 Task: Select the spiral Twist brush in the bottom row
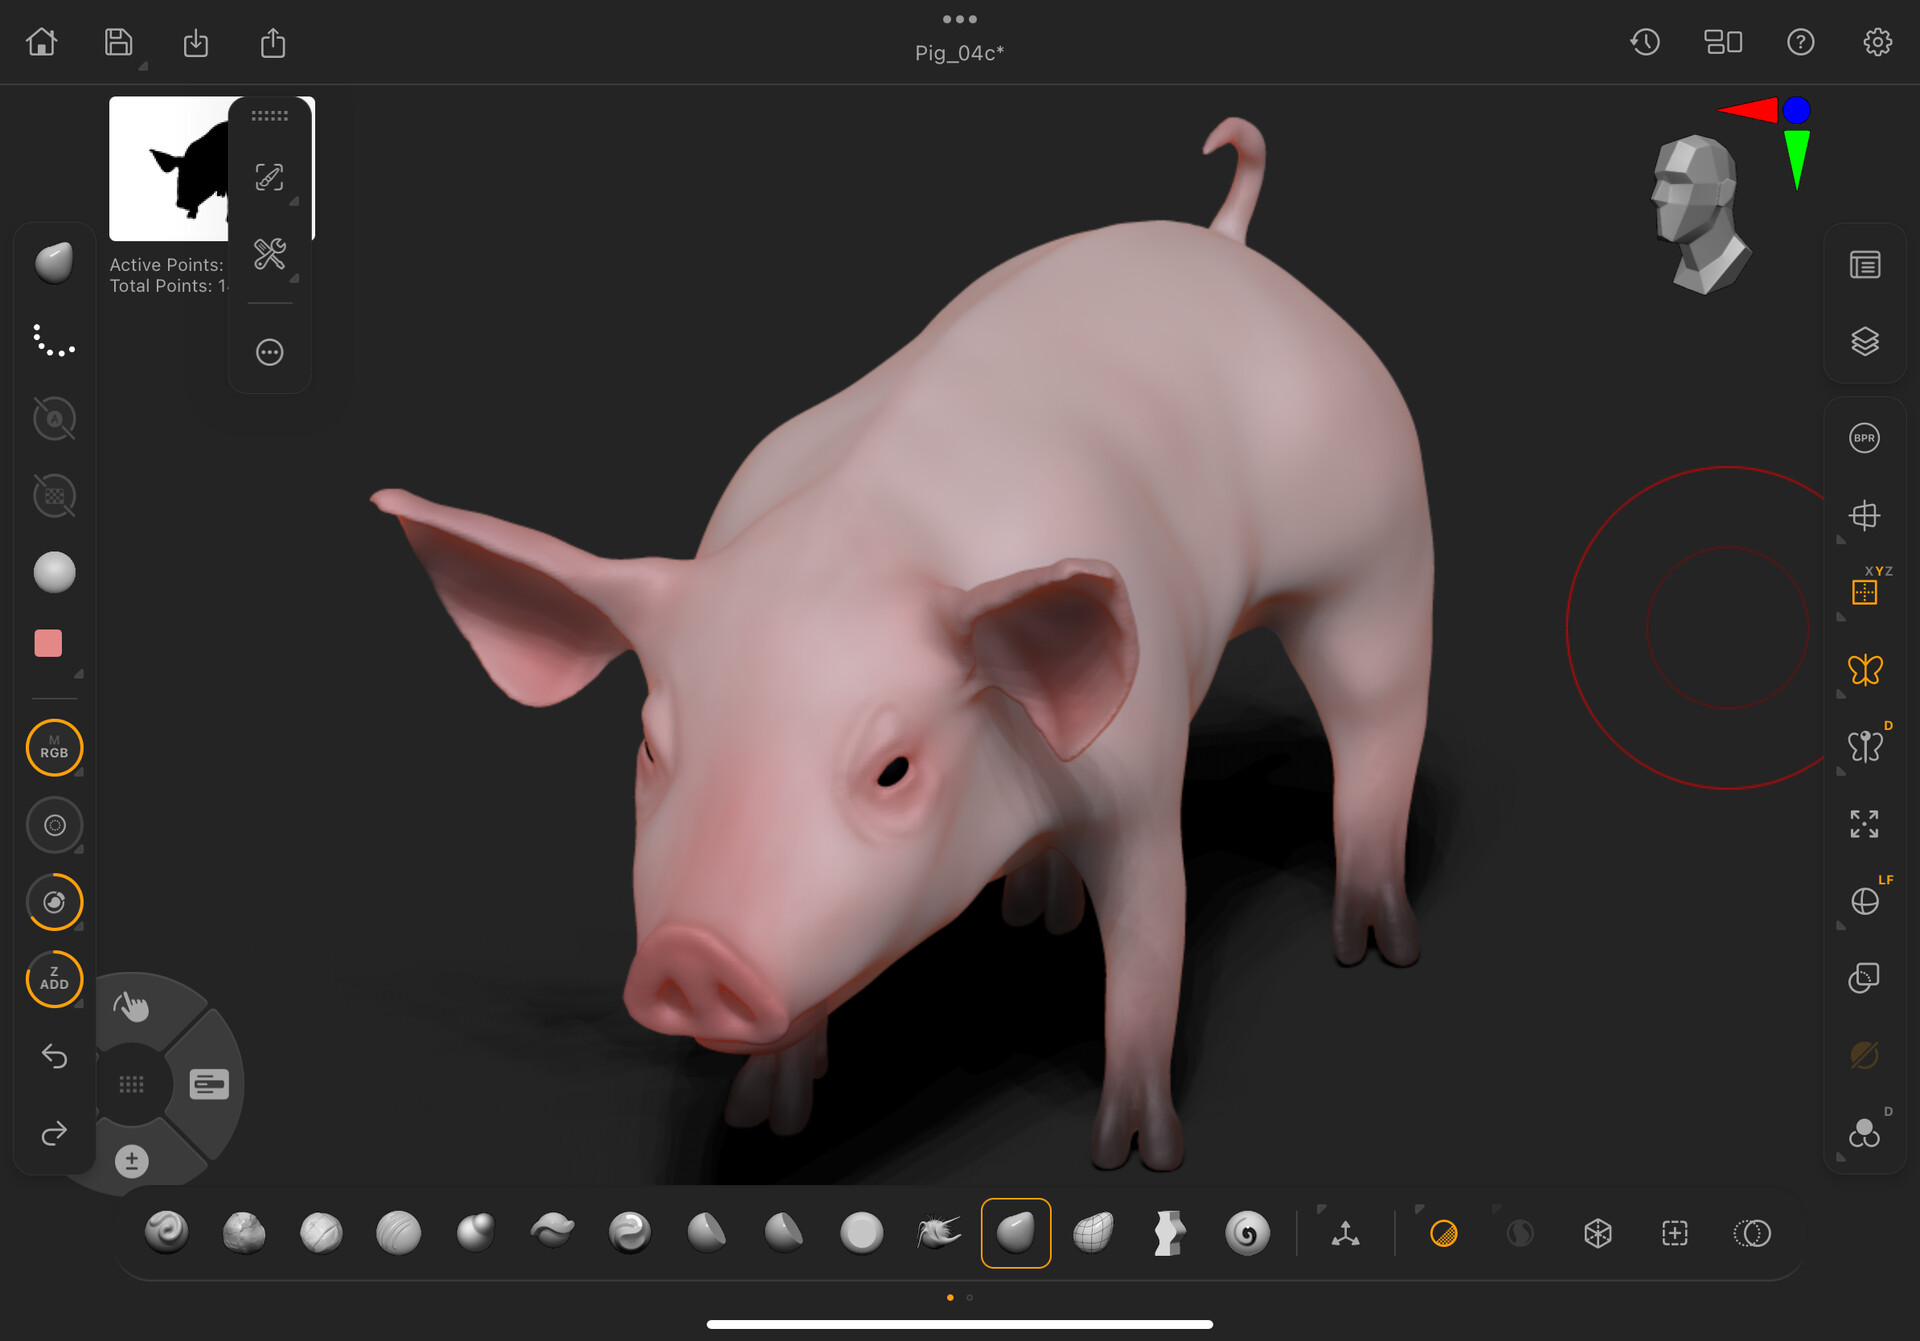click(x=1247, y=1233)
